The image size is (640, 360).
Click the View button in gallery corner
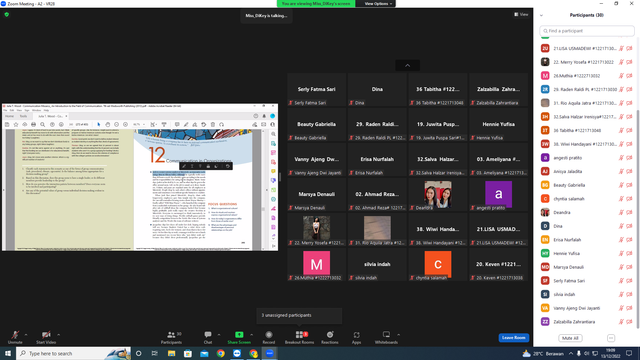[521, 14]
